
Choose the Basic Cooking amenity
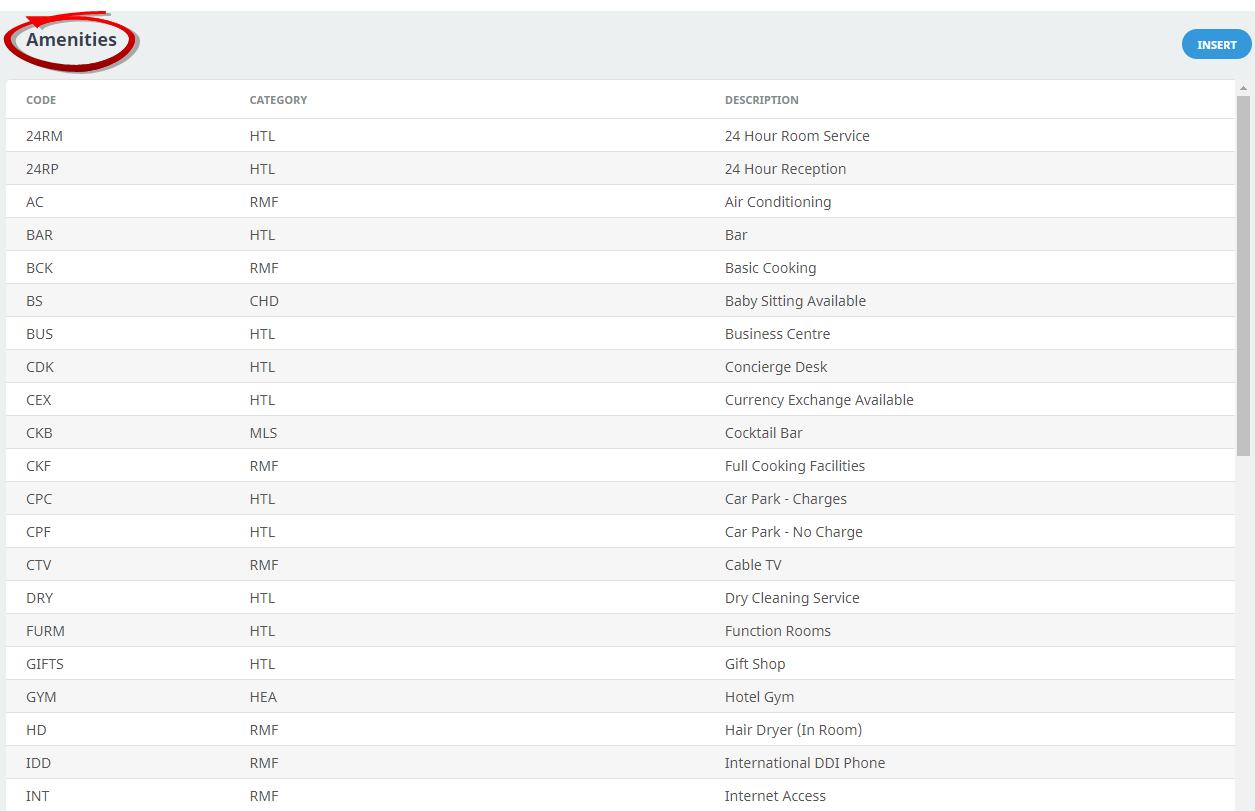tap(770, 268)
